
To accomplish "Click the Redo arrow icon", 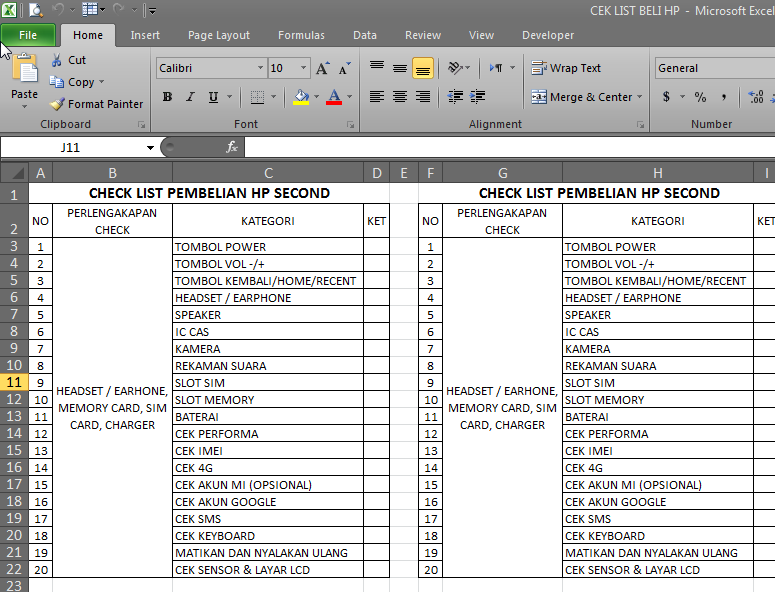I will coord(118,10).
